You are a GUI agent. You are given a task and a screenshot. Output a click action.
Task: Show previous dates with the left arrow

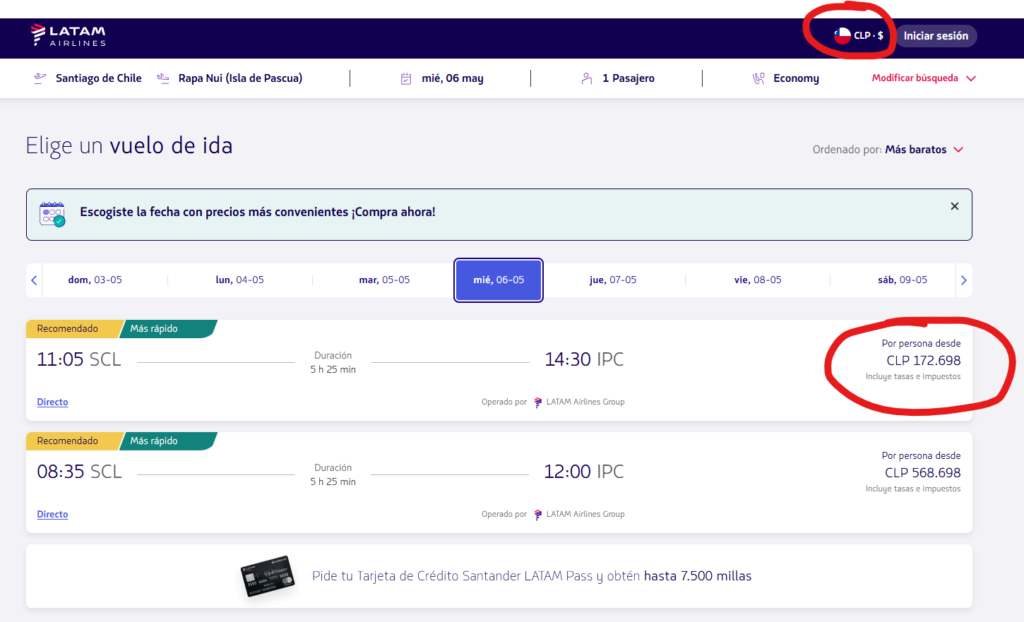34,280
